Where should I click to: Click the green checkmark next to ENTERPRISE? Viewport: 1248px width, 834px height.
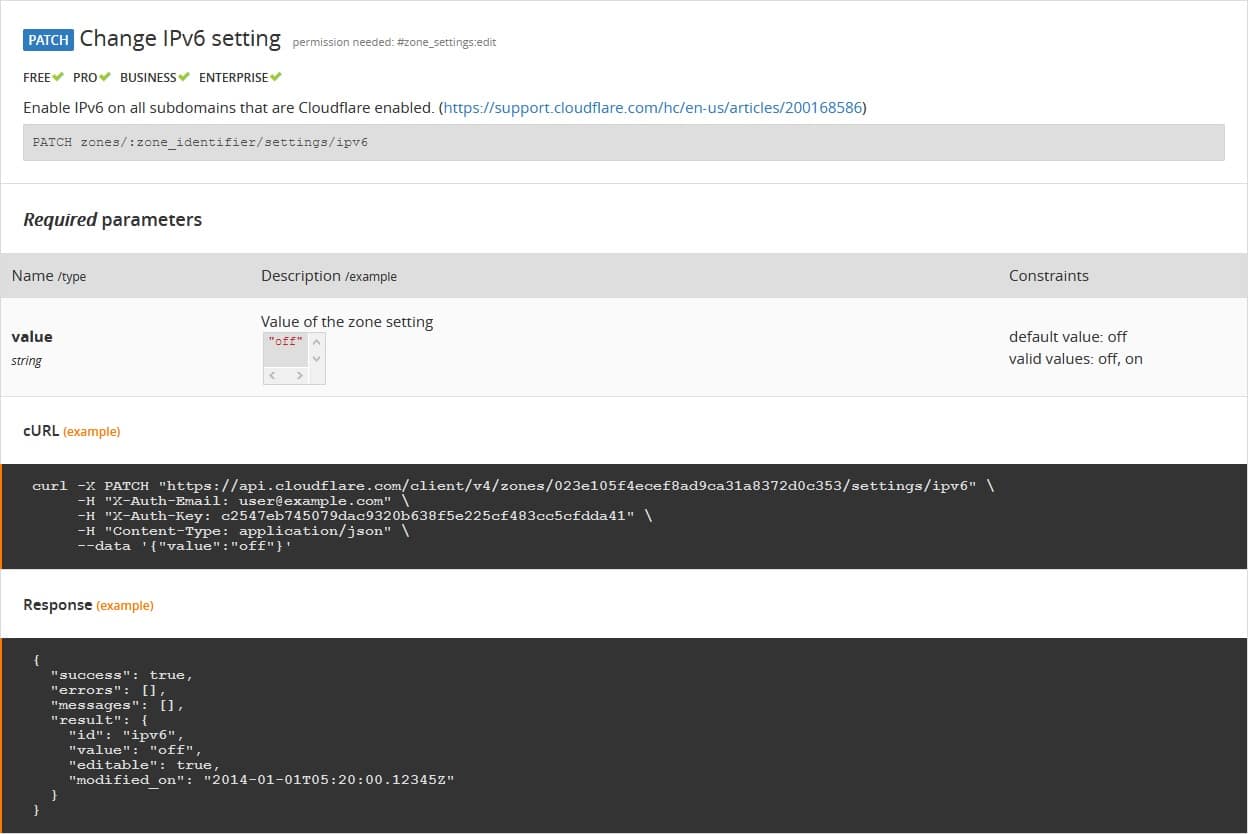coord(276,77)
